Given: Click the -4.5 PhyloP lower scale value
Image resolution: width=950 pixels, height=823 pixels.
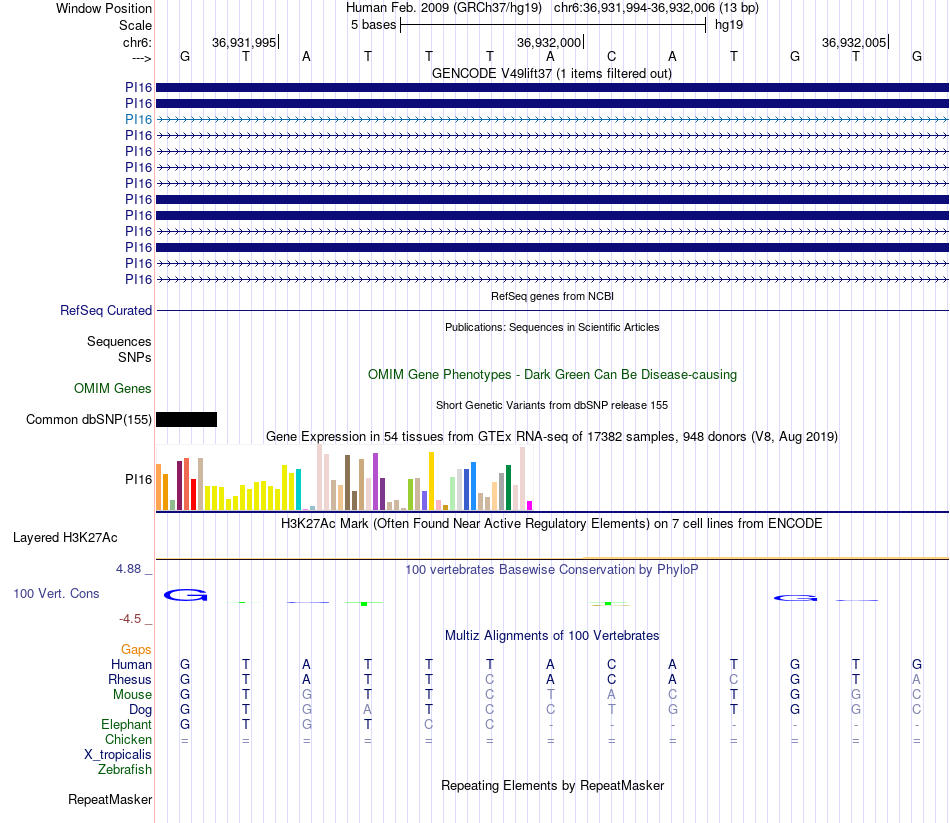Looking at the screenshot, I should point(130,619).
